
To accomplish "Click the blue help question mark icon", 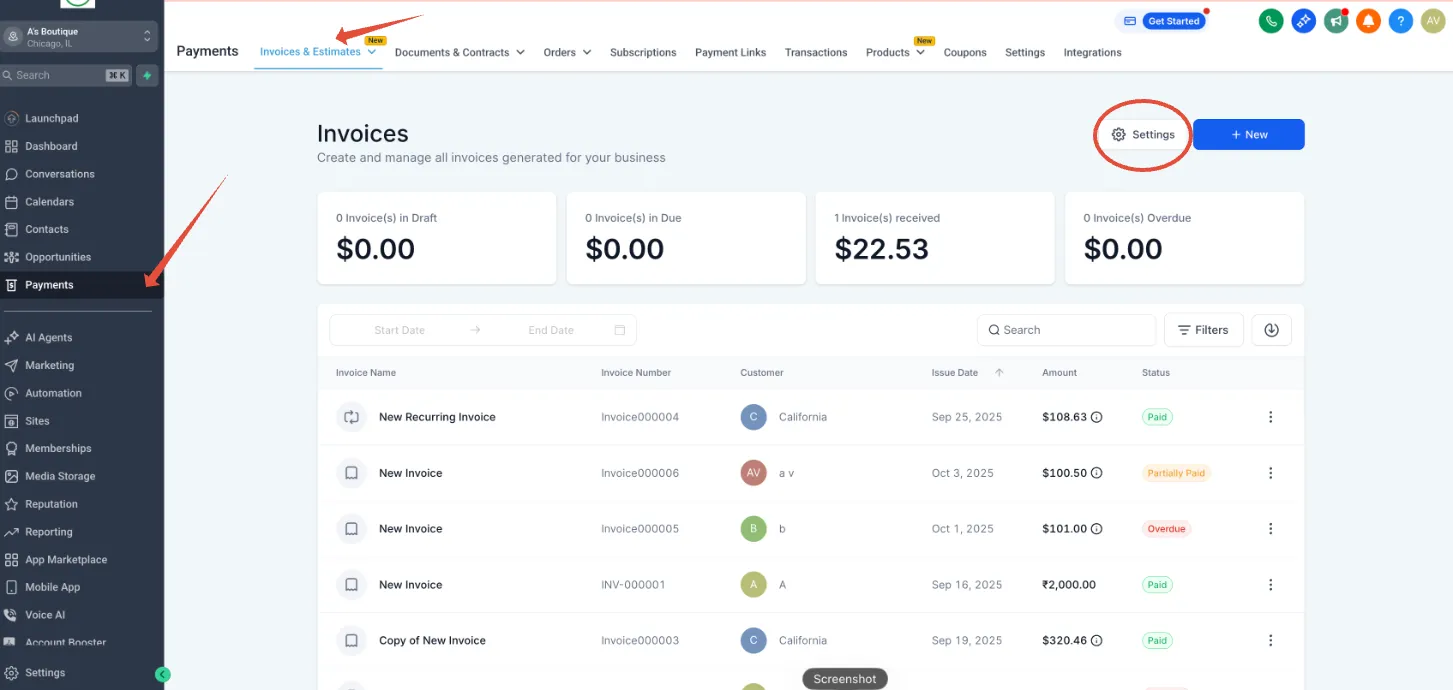I will tap(1401, 20).
